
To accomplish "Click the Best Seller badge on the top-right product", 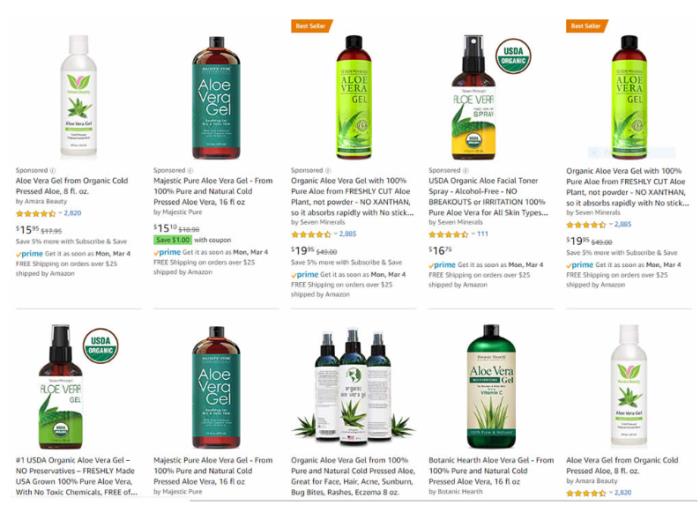I will [x=587, y=26].
